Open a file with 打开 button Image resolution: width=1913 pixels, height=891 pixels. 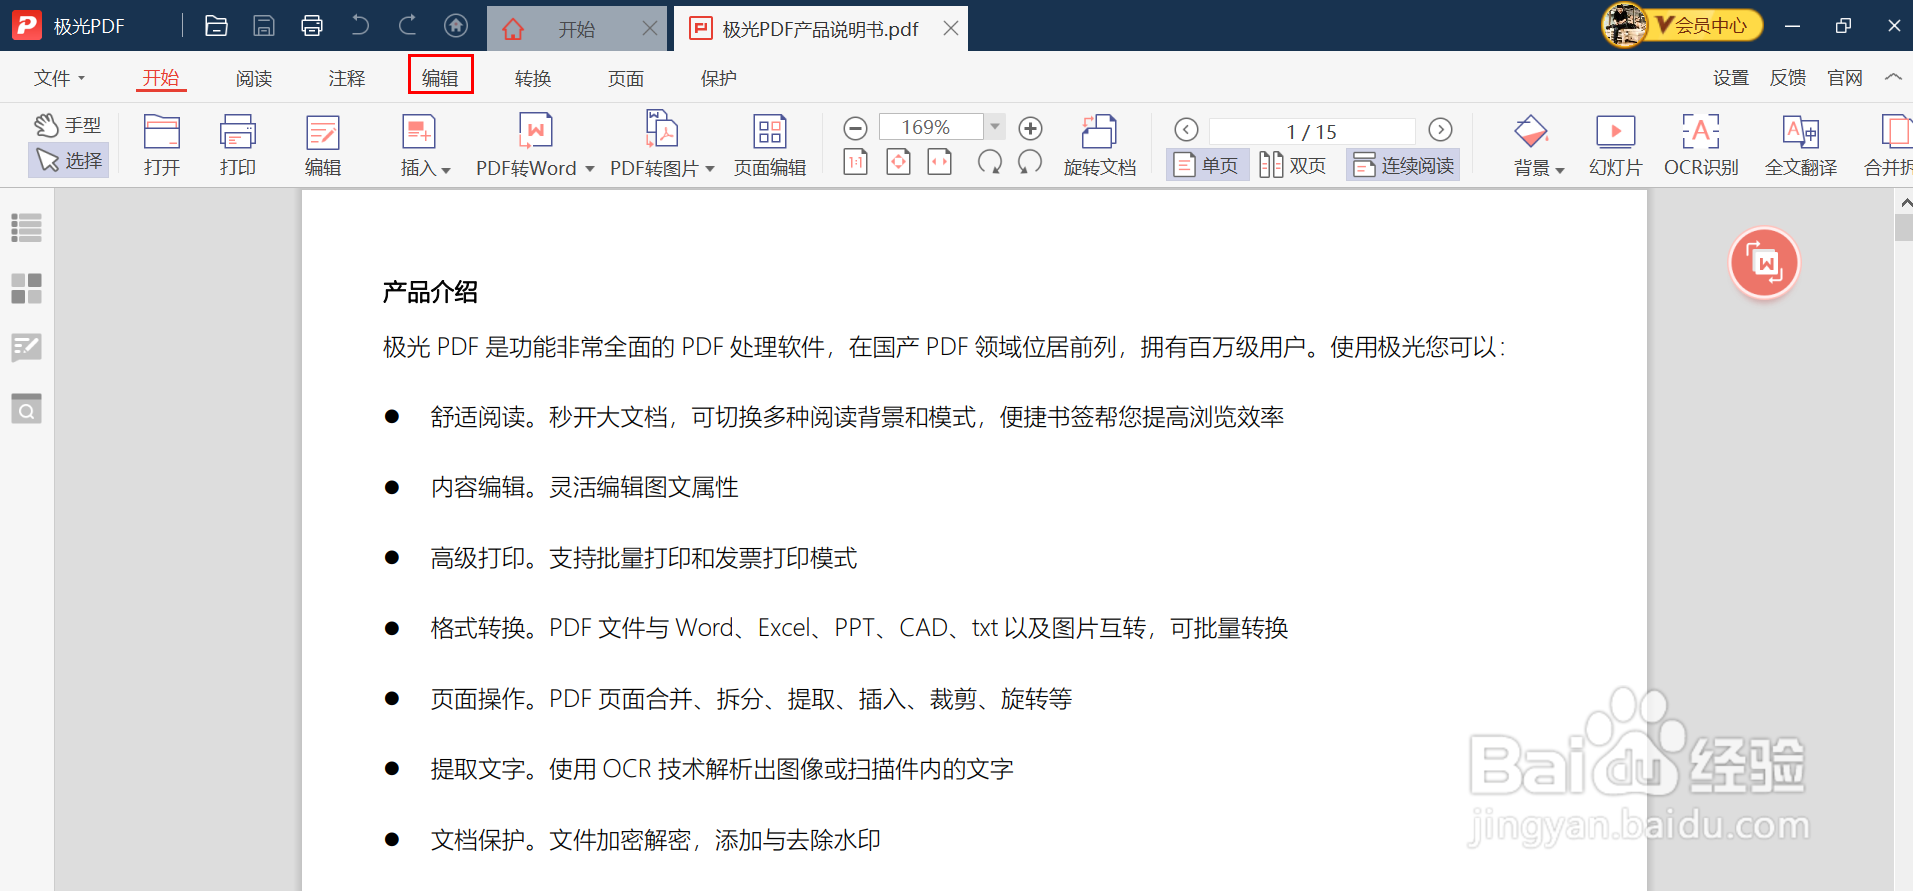(x=161, y=146)
